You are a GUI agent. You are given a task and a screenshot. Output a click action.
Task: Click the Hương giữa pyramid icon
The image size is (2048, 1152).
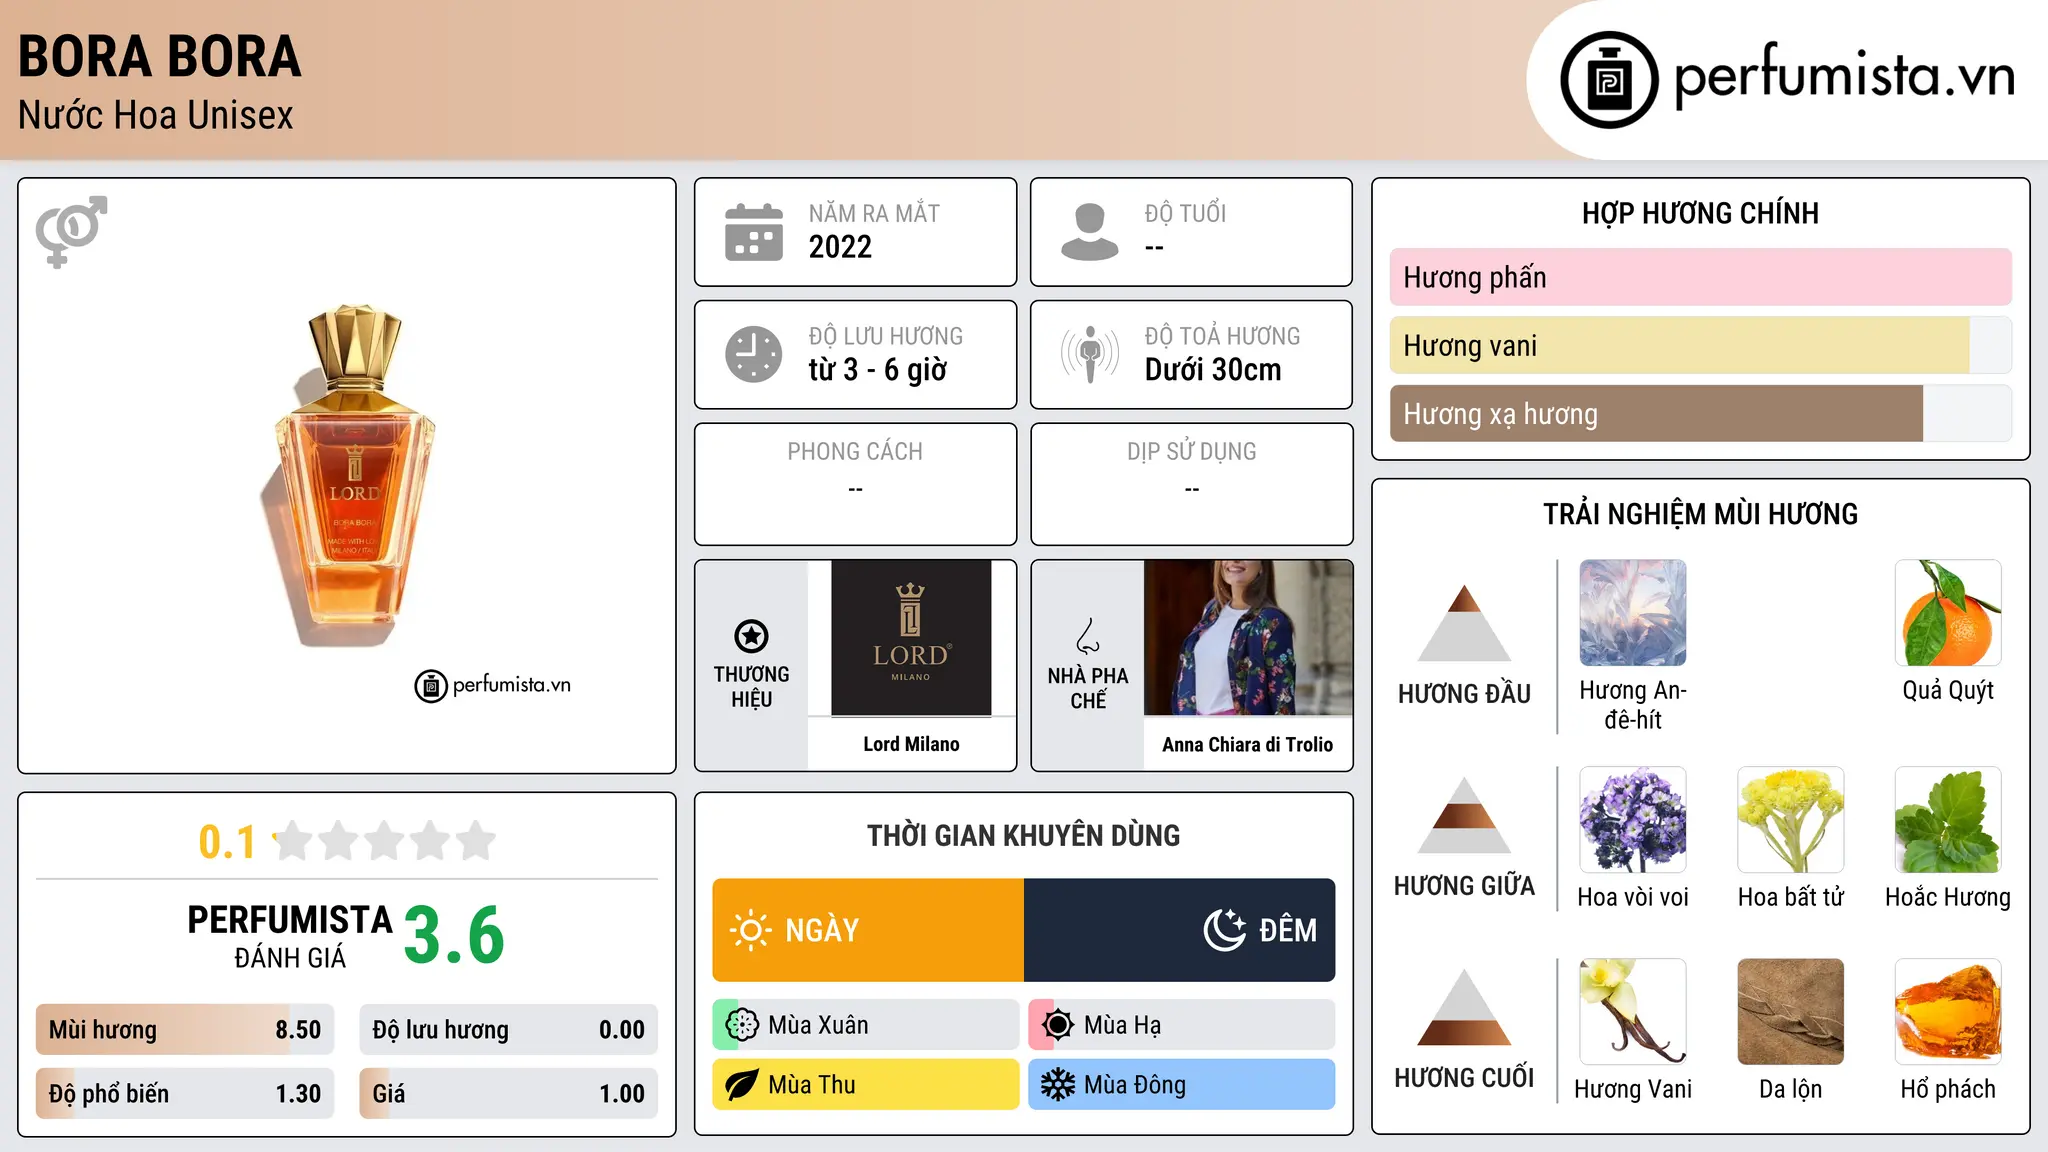click(x=1464, y=815)
